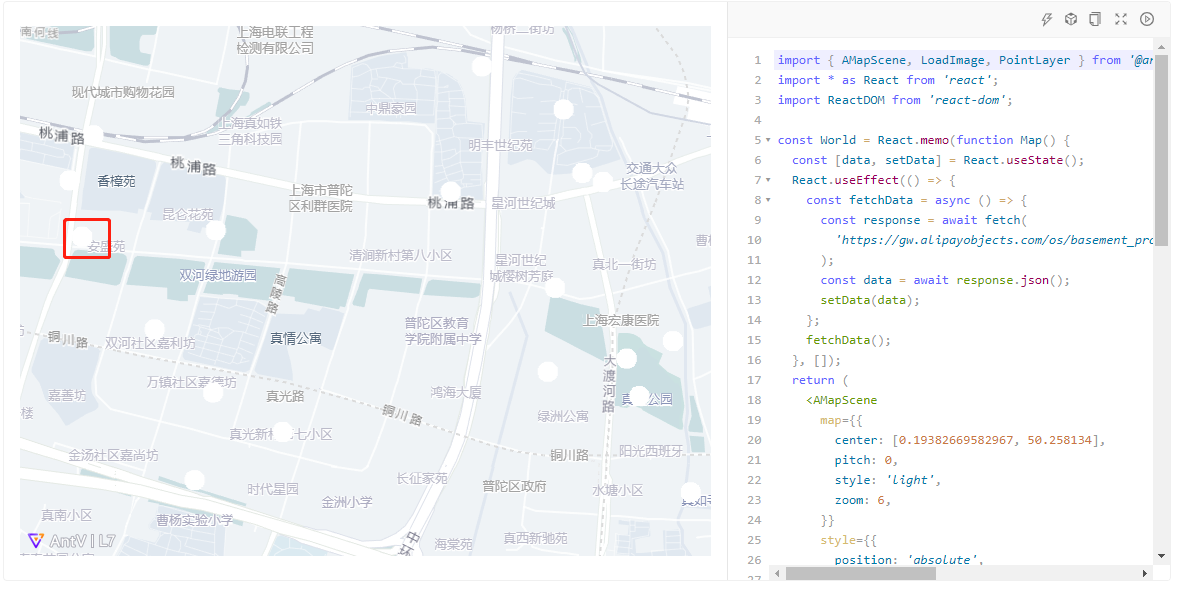The width and height of the screenshot is (1192, 605).
Task: Click the AntV L7 logo on map
Action: (x=71, y=541)
